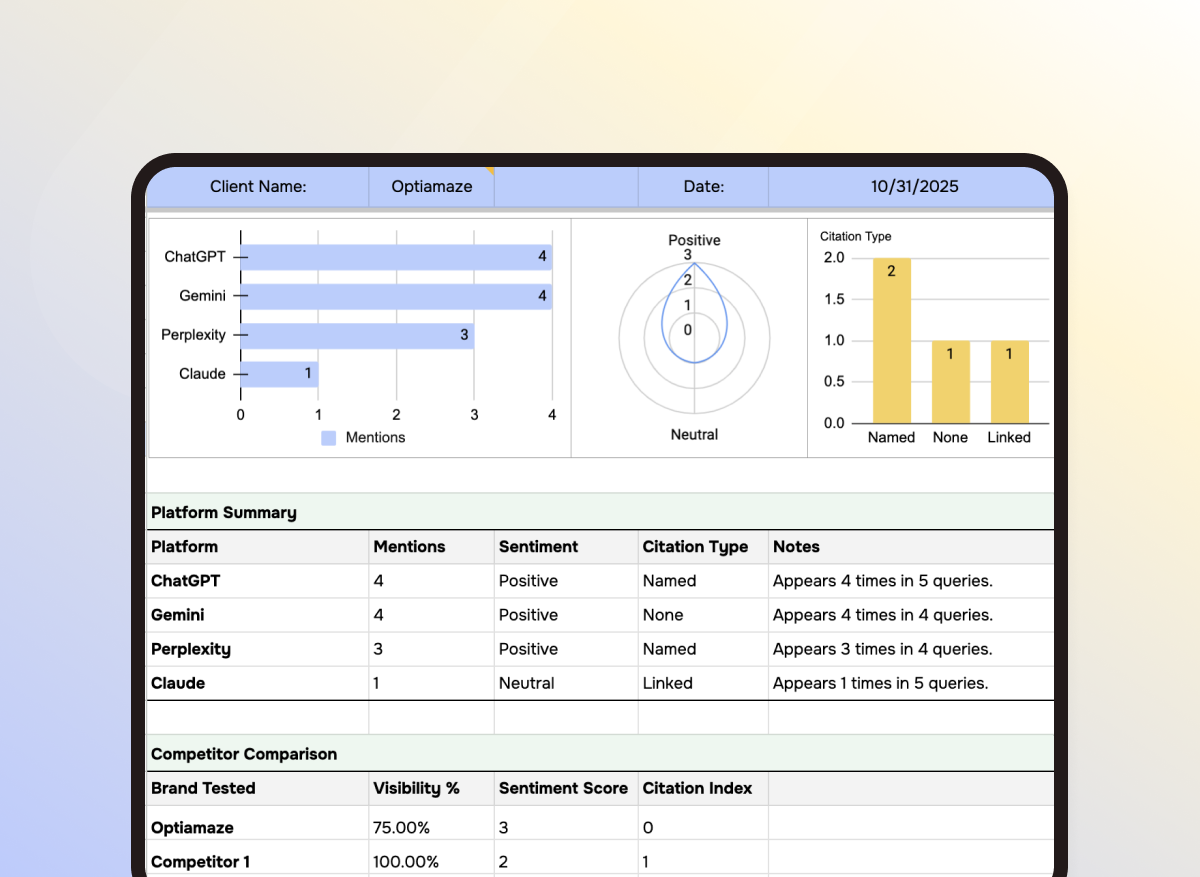Select the Claude bar showing 1 mention
Screen dimensions: 1200x877
coord(279,374)
